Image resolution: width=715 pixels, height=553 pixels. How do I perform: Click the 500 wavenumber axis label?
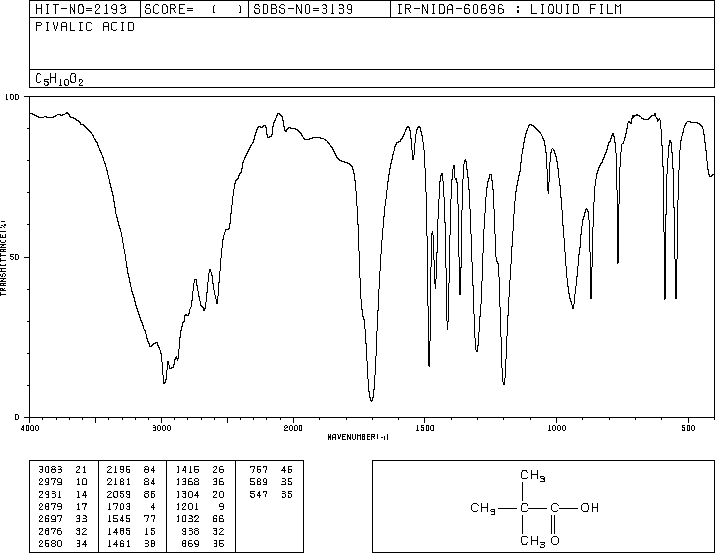[x=688, y=428]
